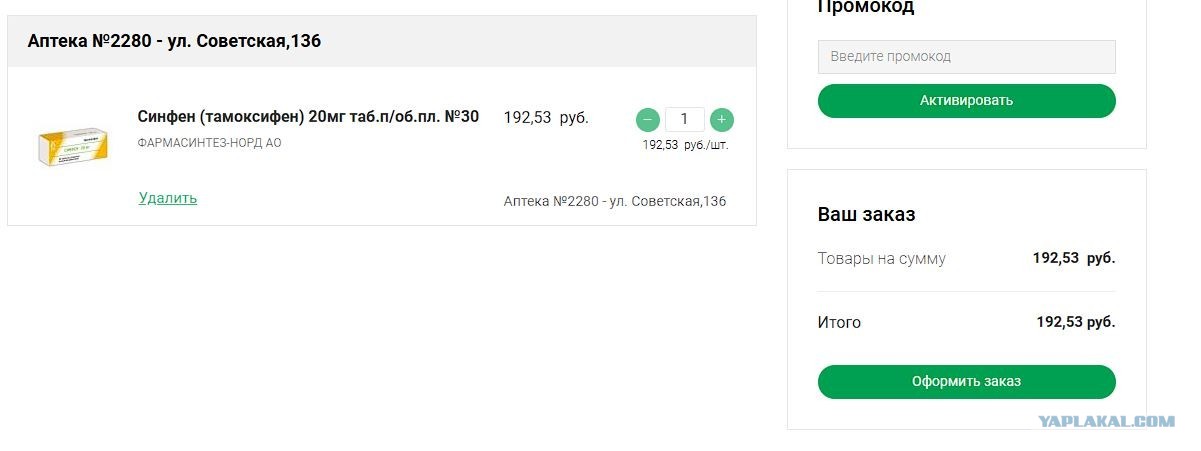The image size is (1201, 451).
Task: Click the 192,53 руб. product price
Action: tap(546, 118)
